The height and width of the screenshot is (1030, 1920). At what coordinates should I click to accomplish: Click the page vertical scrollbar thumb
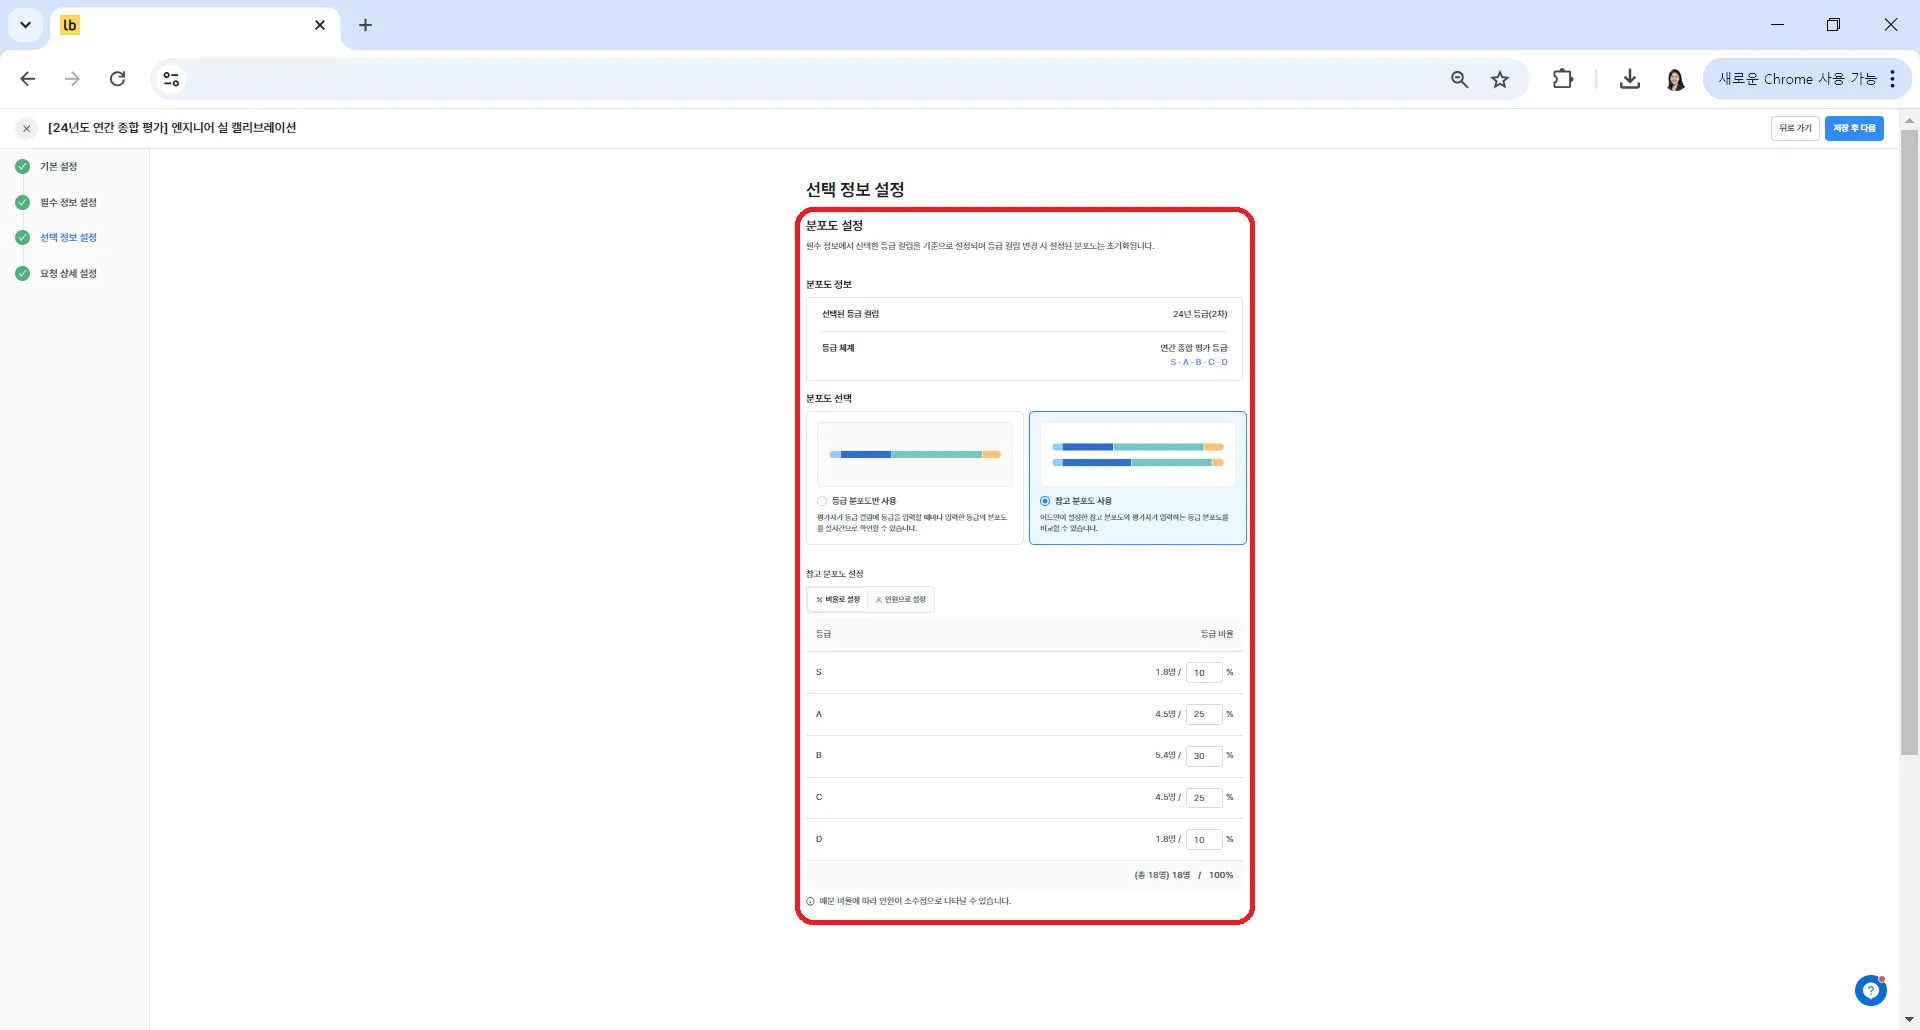click(1909, 442)
